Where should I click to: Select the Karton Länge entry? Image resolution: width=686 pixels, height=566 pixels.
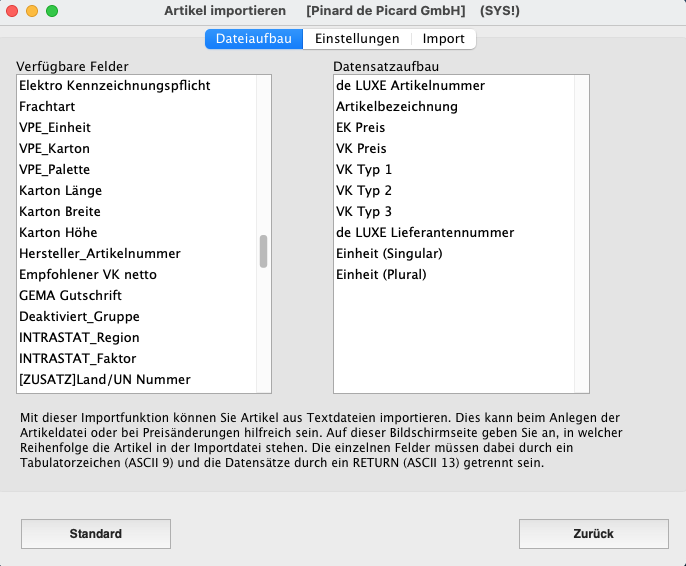click(x=60, y=191)
